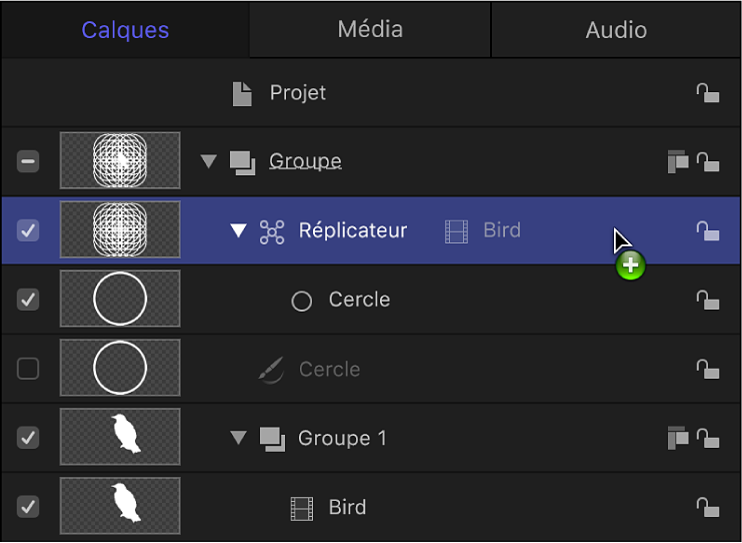Collapse the Groupe 1 disclosure triangle
This screenshot has width=742, height=543.
(x=238, y=438)
